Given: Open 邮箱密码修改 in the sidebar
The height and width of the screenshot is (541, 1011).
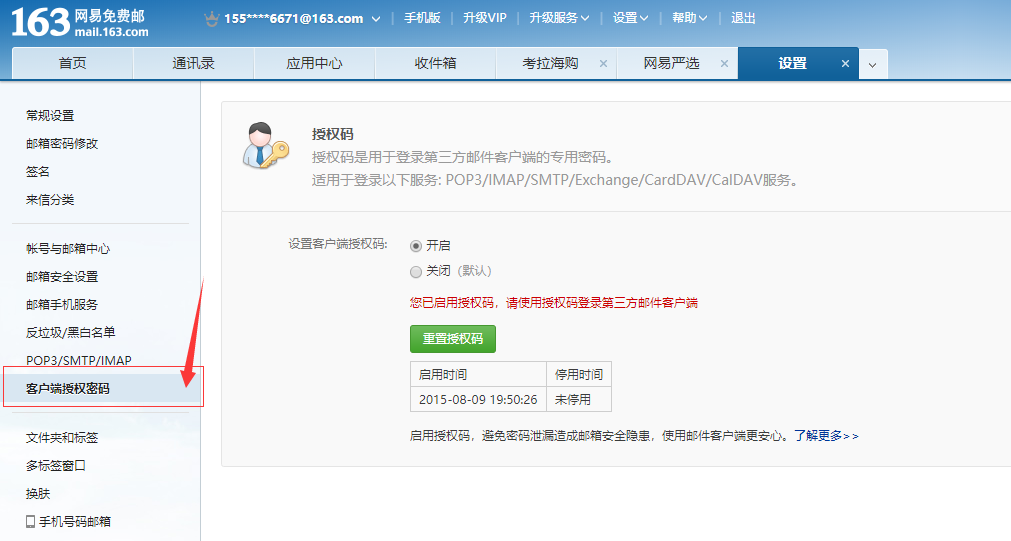Looking at the screenshot, I should pos(62,143).
